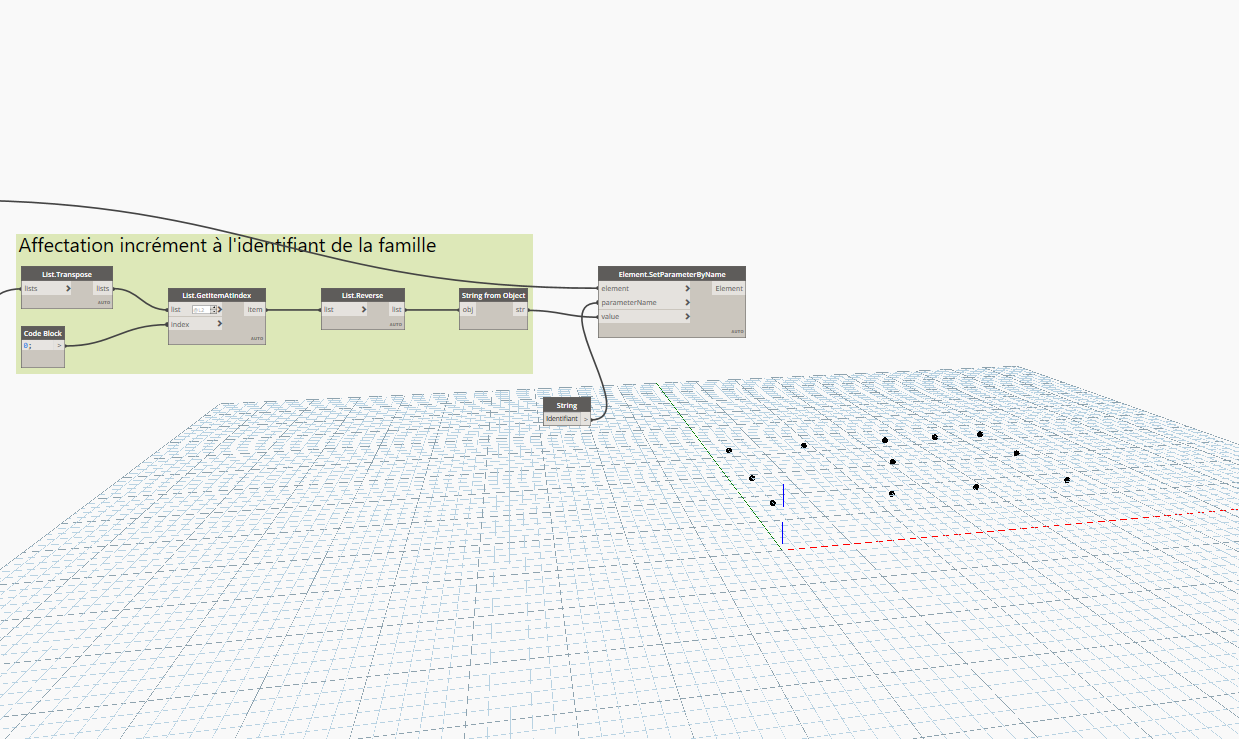1239x739 pixels.
Task: Click the item output port of List.GetItemAtIndex
Action: [x=254, y=310]
